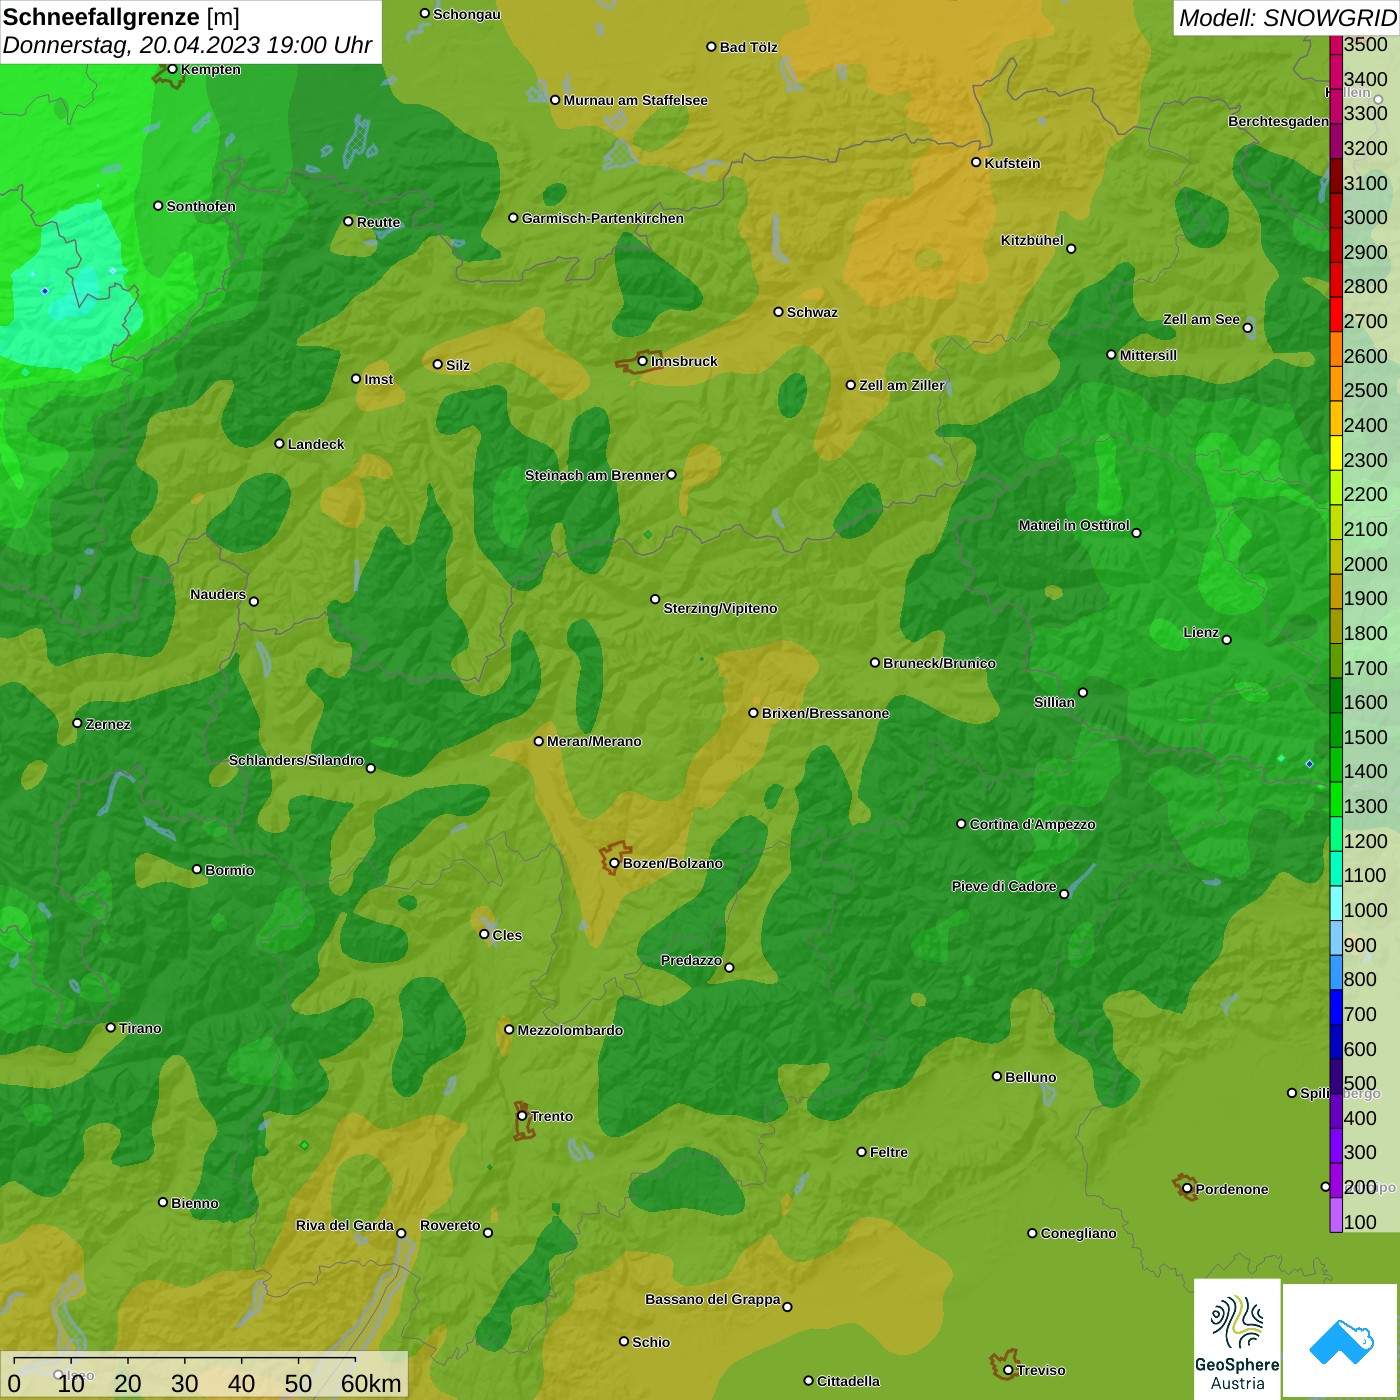Image resolution: width=1400 pixels, height=1400 pixels.
Task: Click the "100" legend value
Action: point(1360,1221)
